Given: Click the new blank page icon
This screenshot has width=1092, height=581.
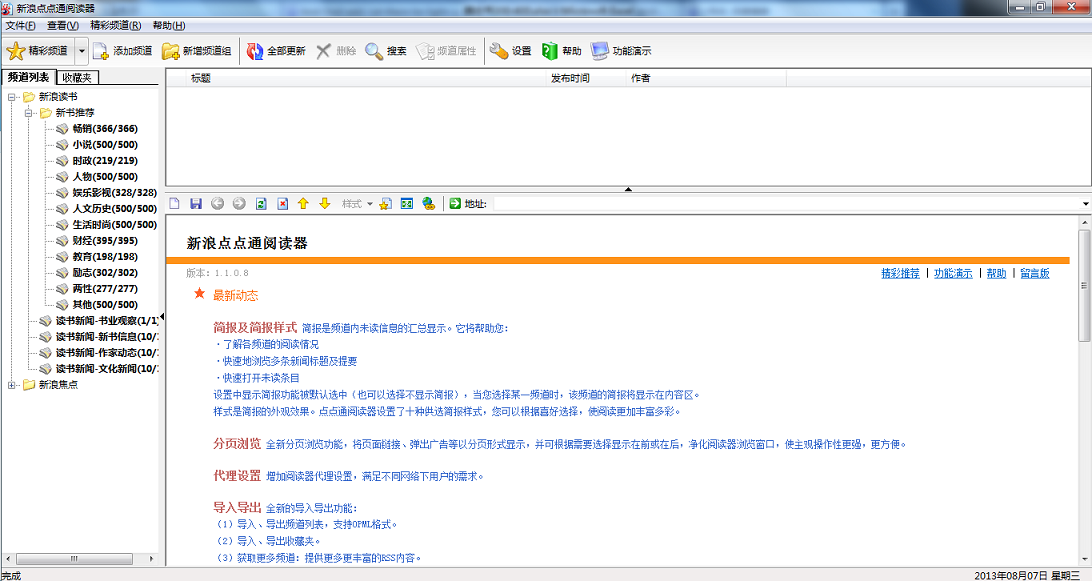Looking at the screenshot, I should (x=175, y=203).
